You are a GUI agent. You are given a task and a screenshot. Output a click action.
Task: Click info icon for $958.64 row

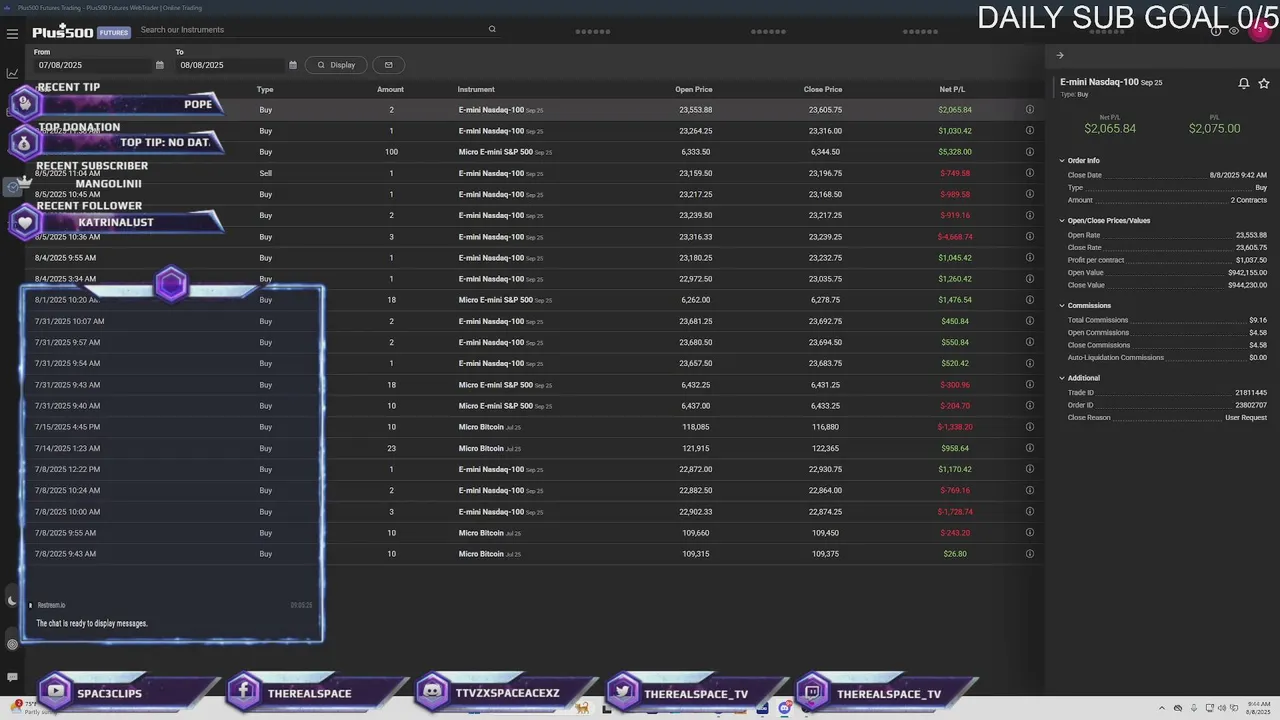[1030, 448]
